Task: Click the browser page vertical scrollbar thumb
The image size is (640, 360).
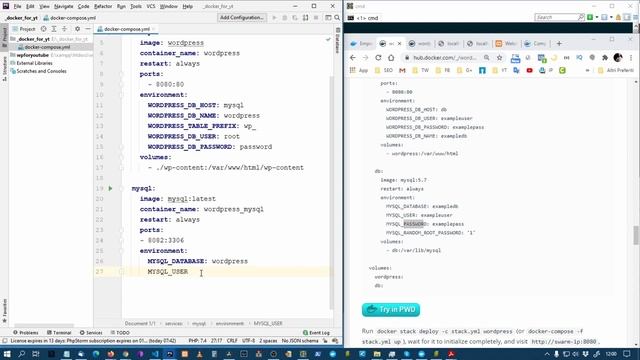Action: click(636, 235)
